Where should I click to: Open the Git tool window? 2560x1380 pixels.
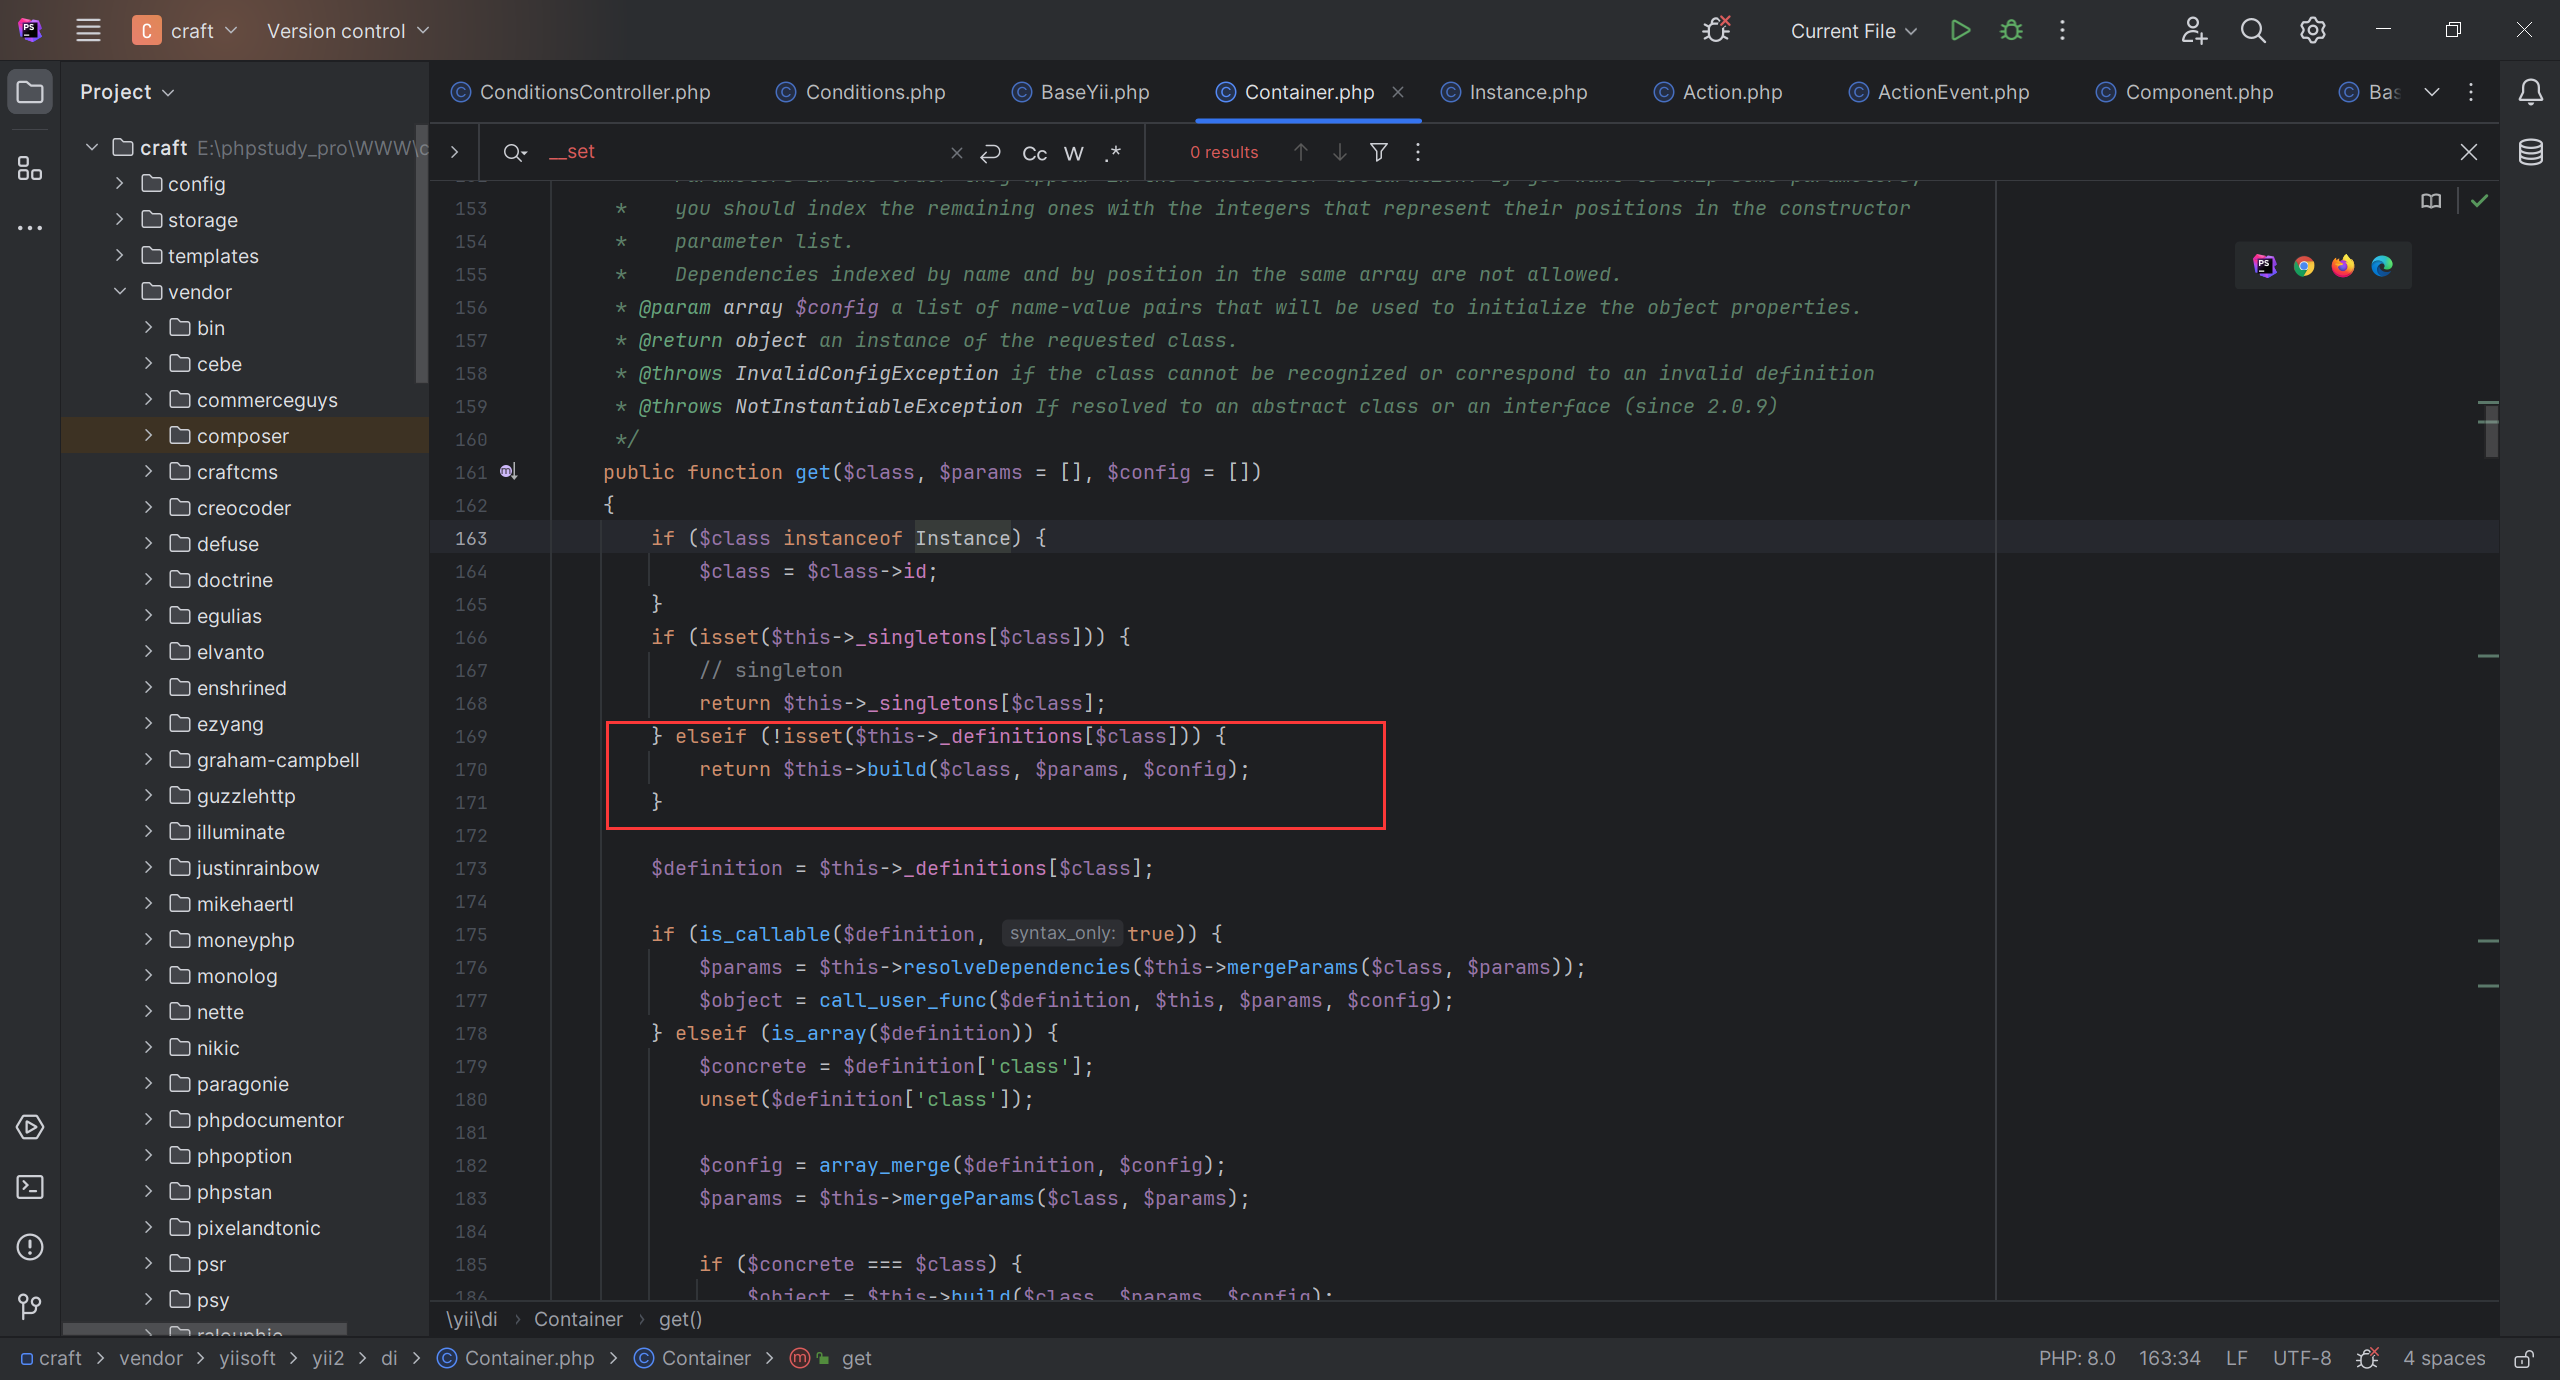point(30,1306)
